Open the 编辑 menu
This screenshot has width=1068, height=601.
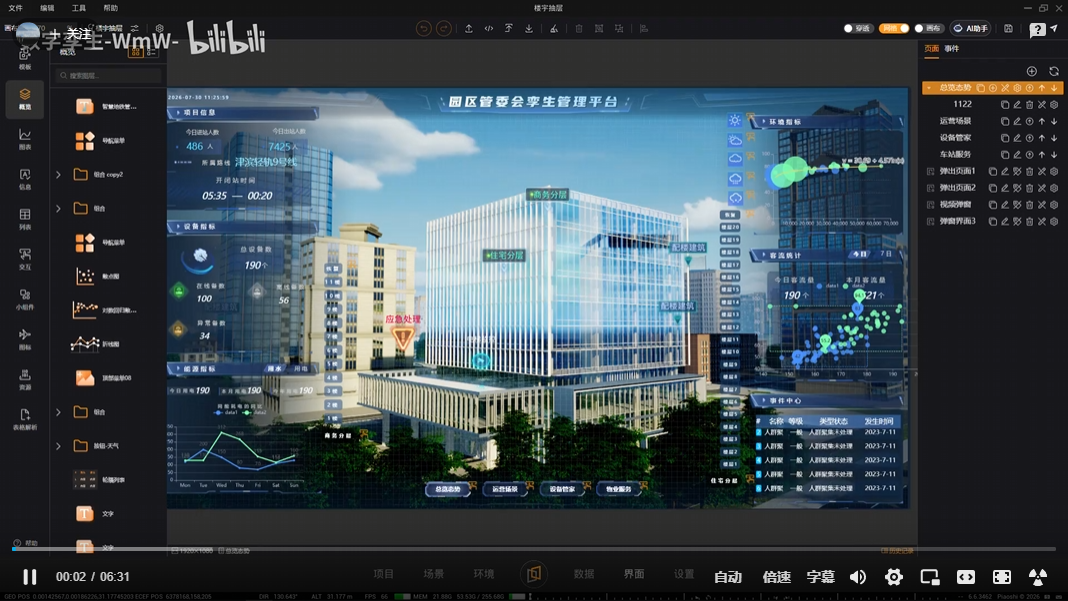[x=47, y=8]
